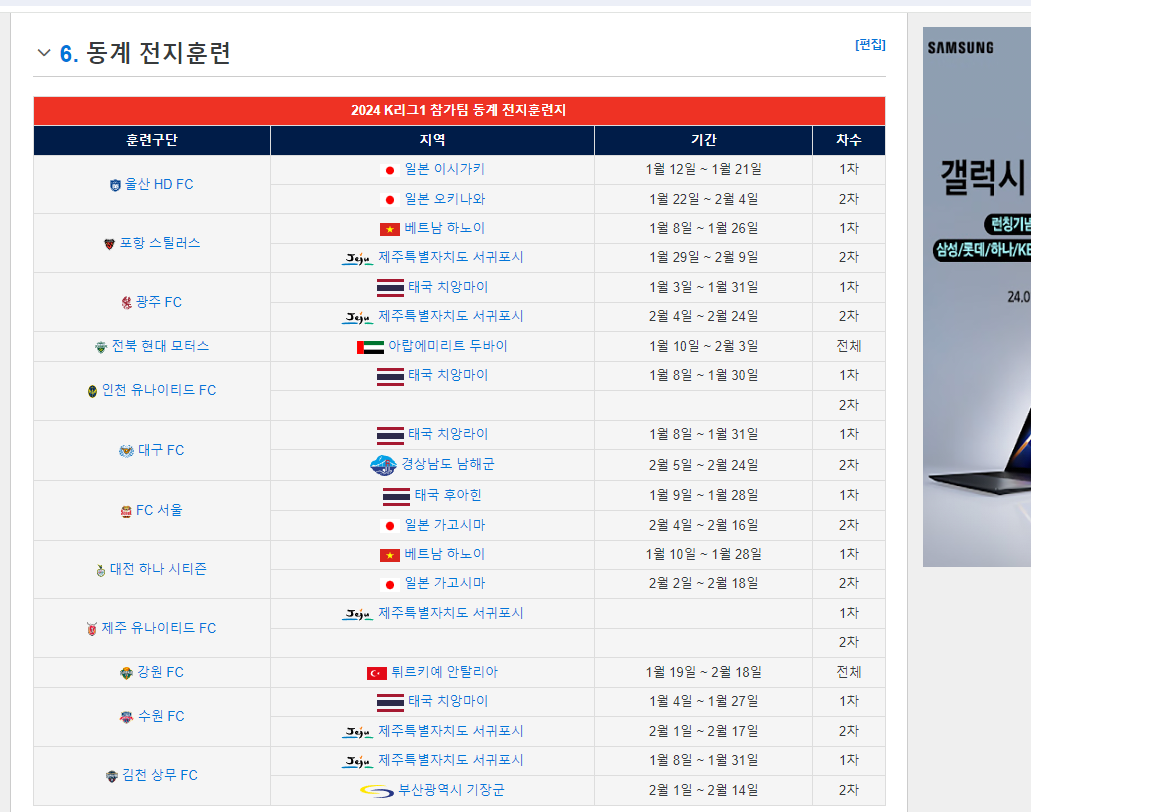This screenshot has height=812, width=1152.
Task: Open the section number 6. link
Action: pos(69,54)
